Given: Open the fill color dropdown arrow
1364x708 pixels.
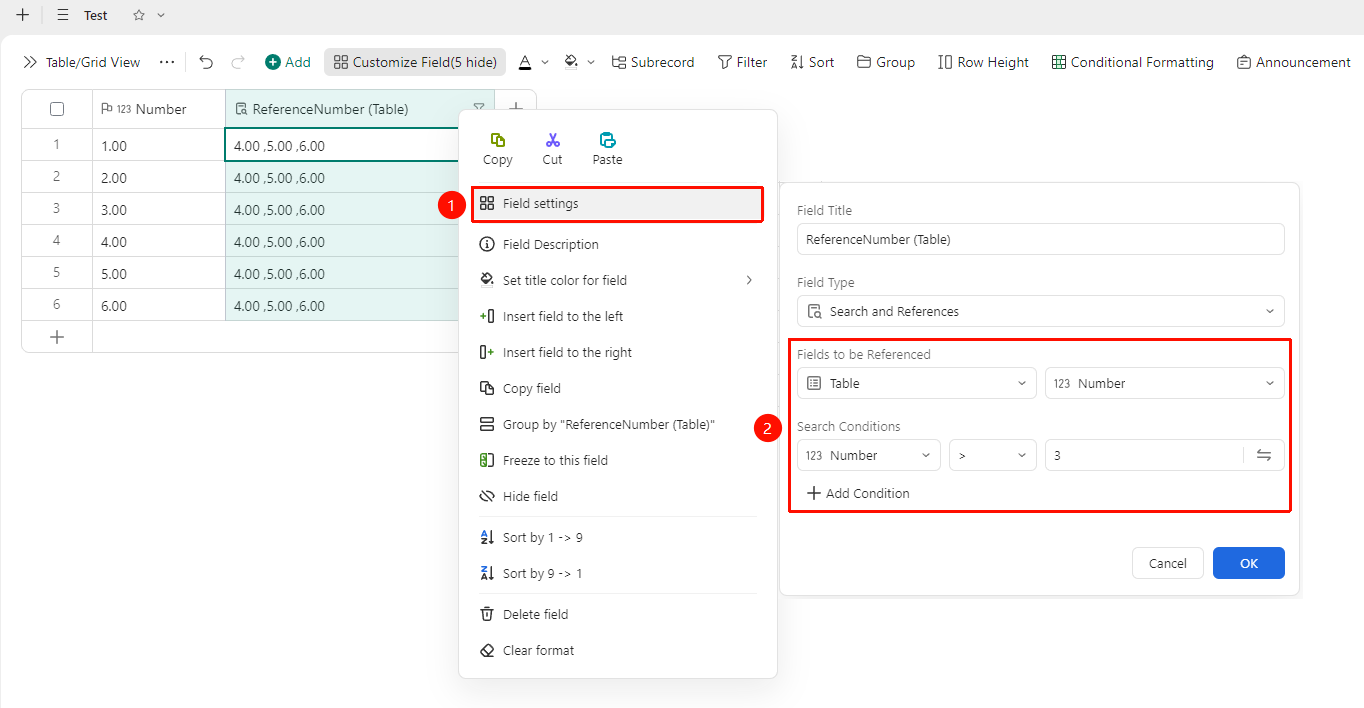Looking at the screenshot, I should [591, 62].
